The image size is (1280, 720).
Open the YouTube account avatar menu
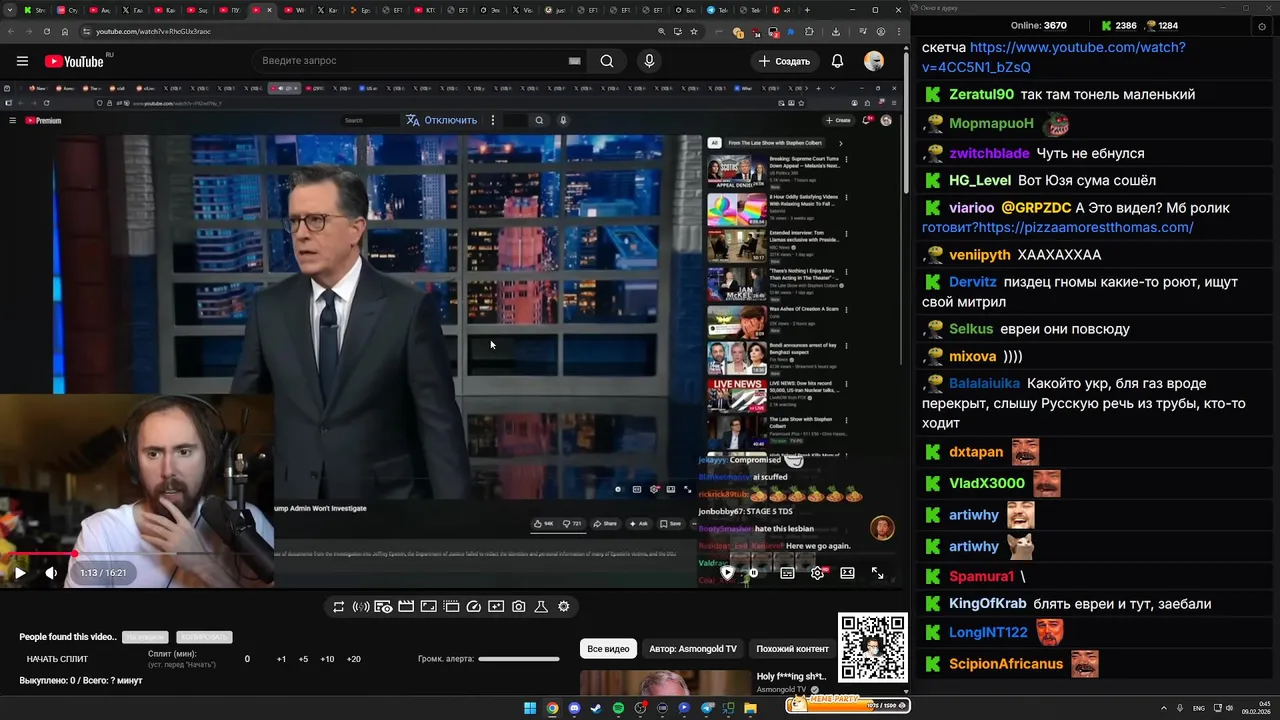point(874,61)
